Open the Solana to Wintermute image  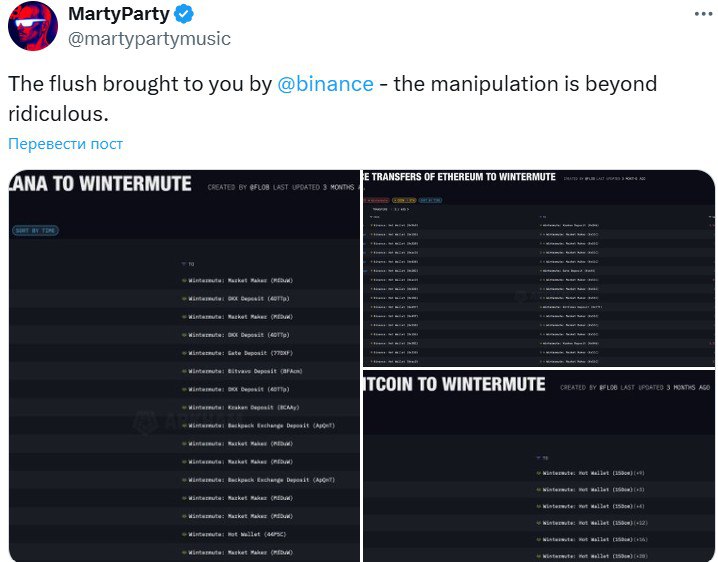tap(183, 366)
